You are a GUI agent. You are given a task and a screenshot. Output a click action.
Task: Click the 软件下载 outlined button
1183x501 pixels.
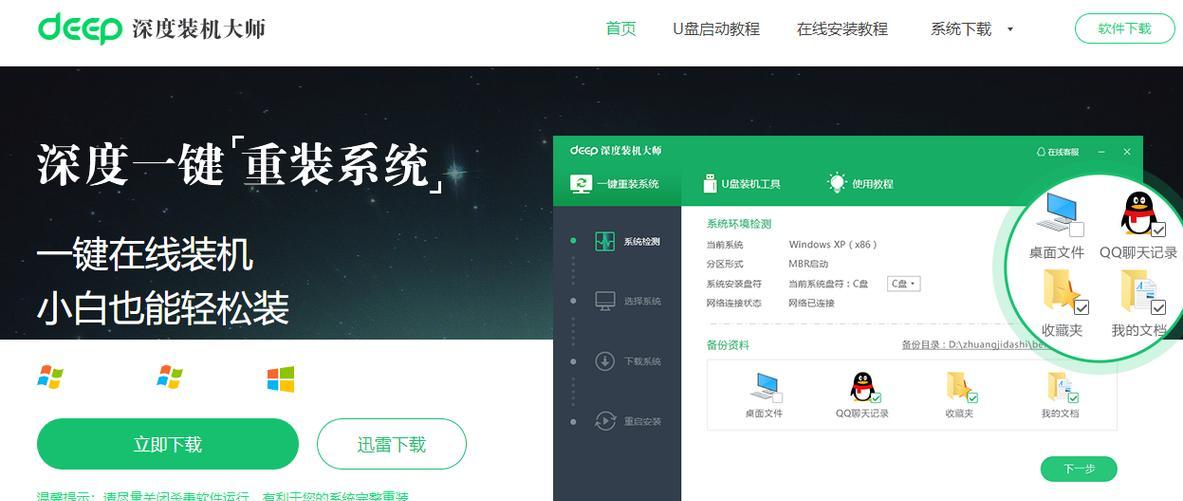(x=1124, y=29)
